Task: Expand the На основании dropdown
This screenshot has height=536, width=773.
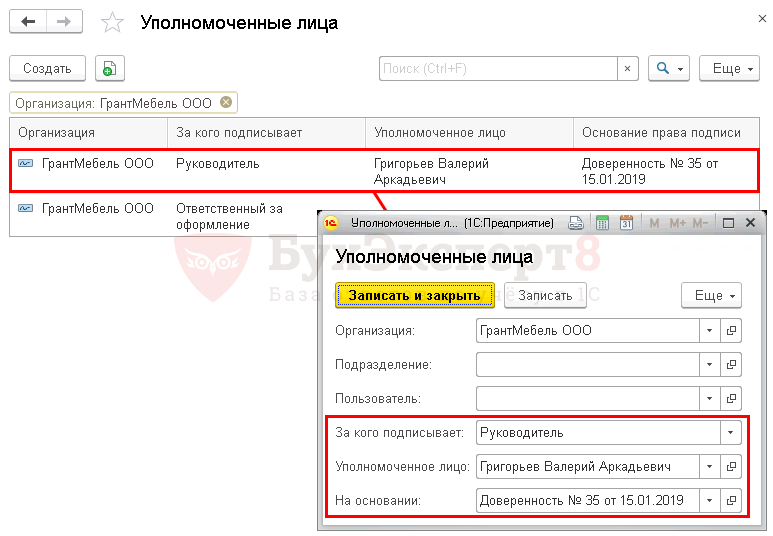Action: 709,500
